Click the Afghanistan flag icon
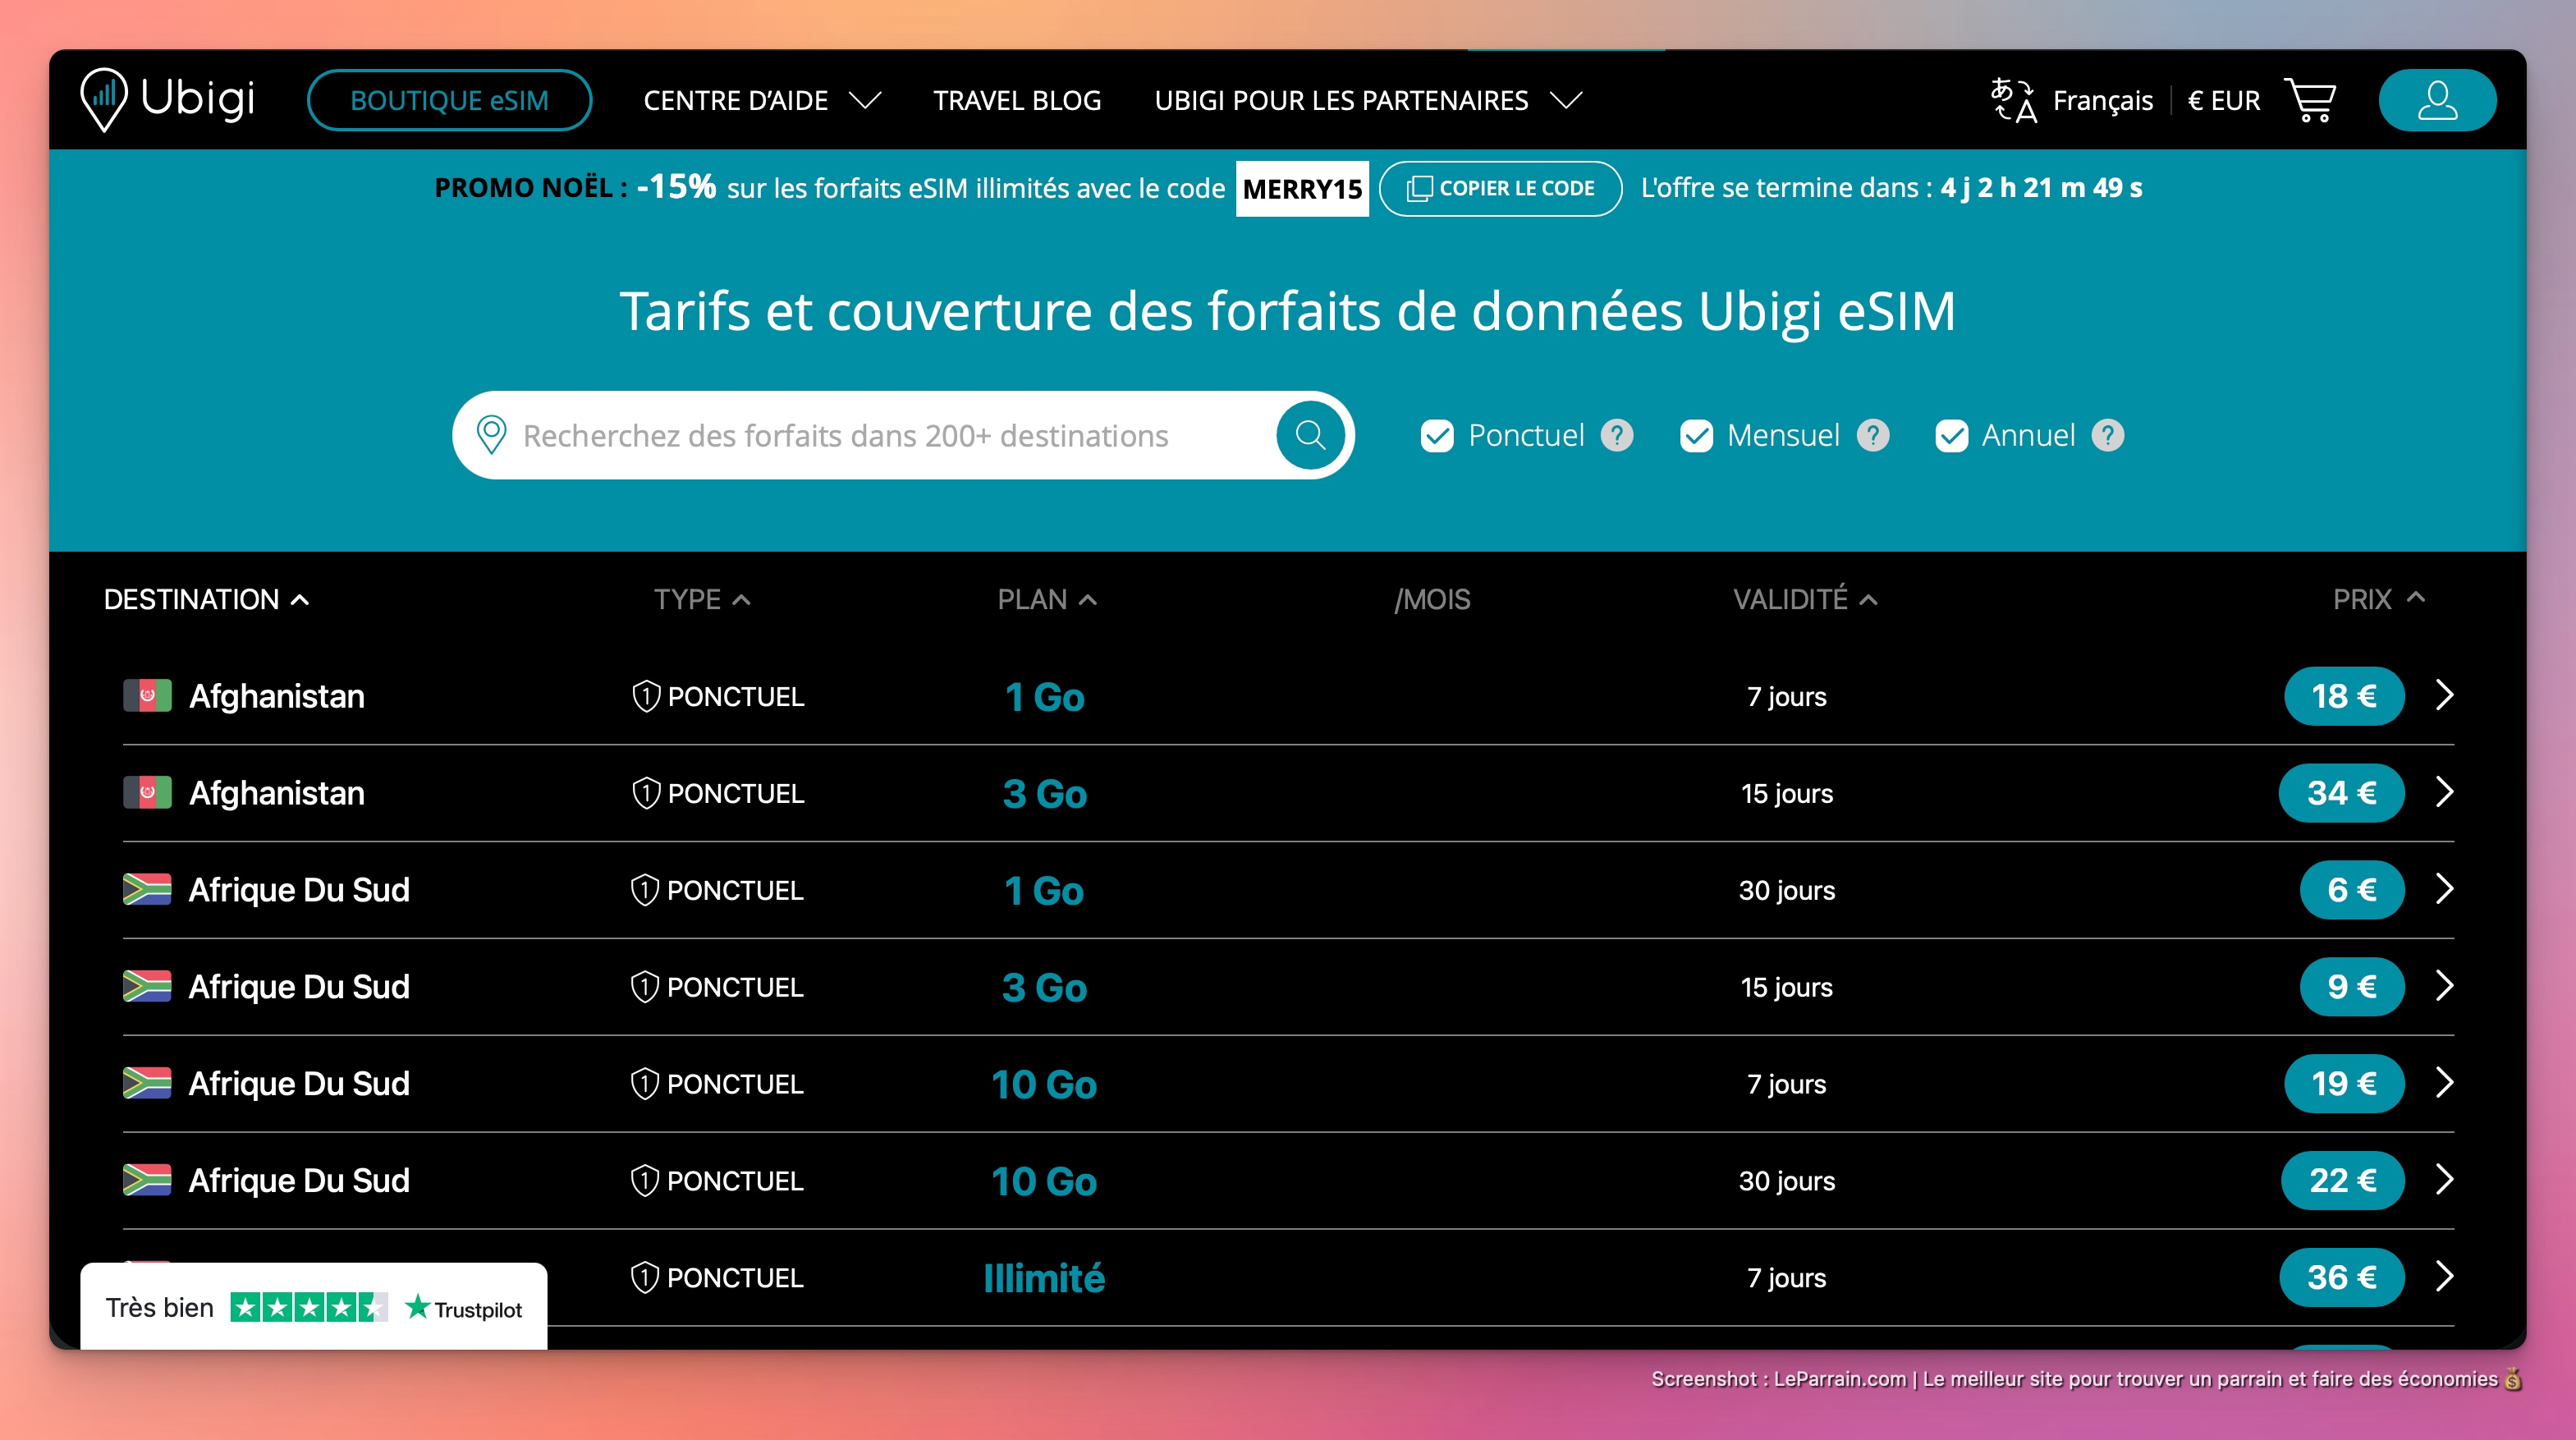The height and width of the screenshot is (1440, 2576). coord(146,696)
